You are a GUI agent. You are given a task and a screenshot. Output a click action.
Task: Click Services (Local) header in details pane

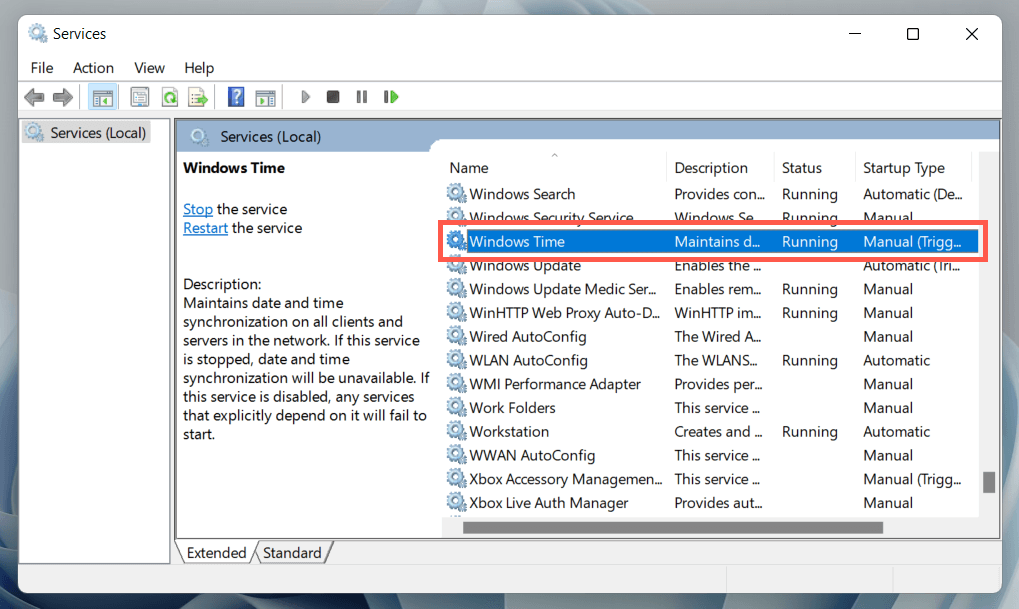[x=270, y=136]
